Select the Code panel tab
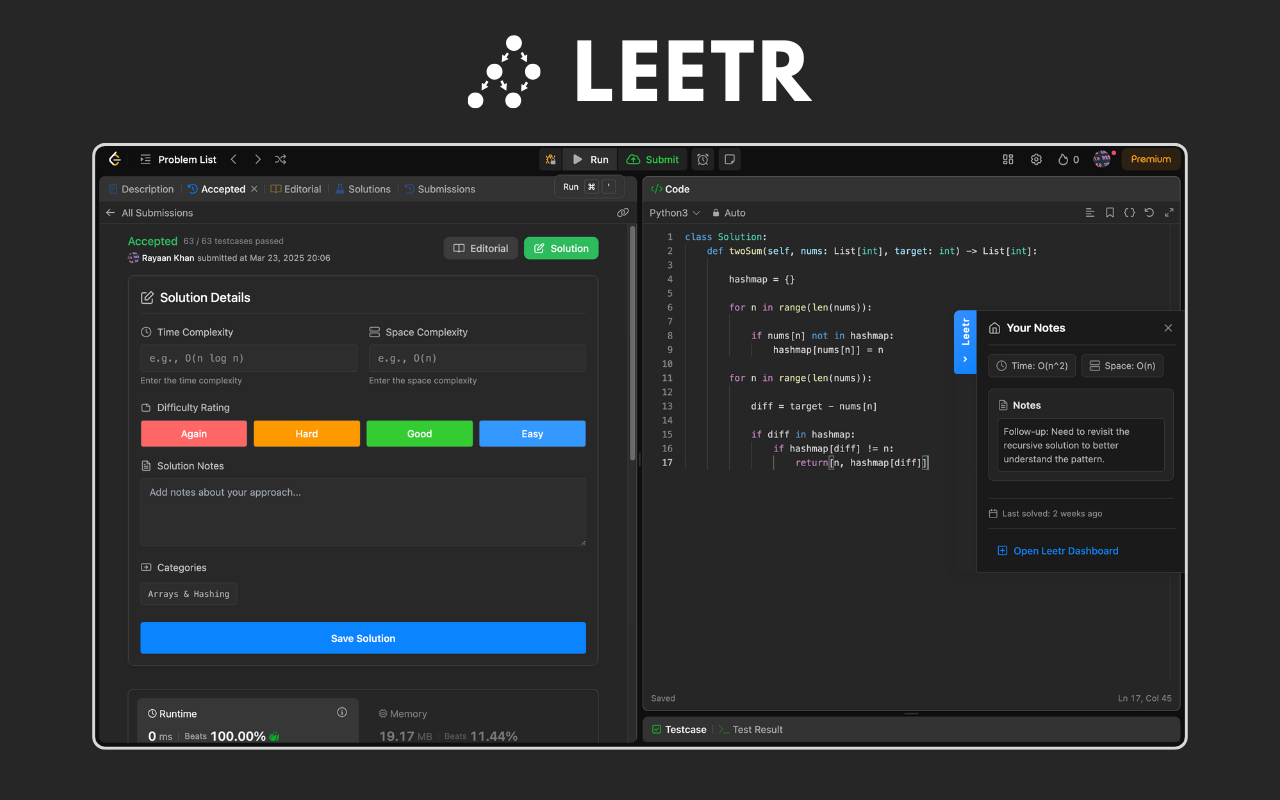 (x=670, y=189)
